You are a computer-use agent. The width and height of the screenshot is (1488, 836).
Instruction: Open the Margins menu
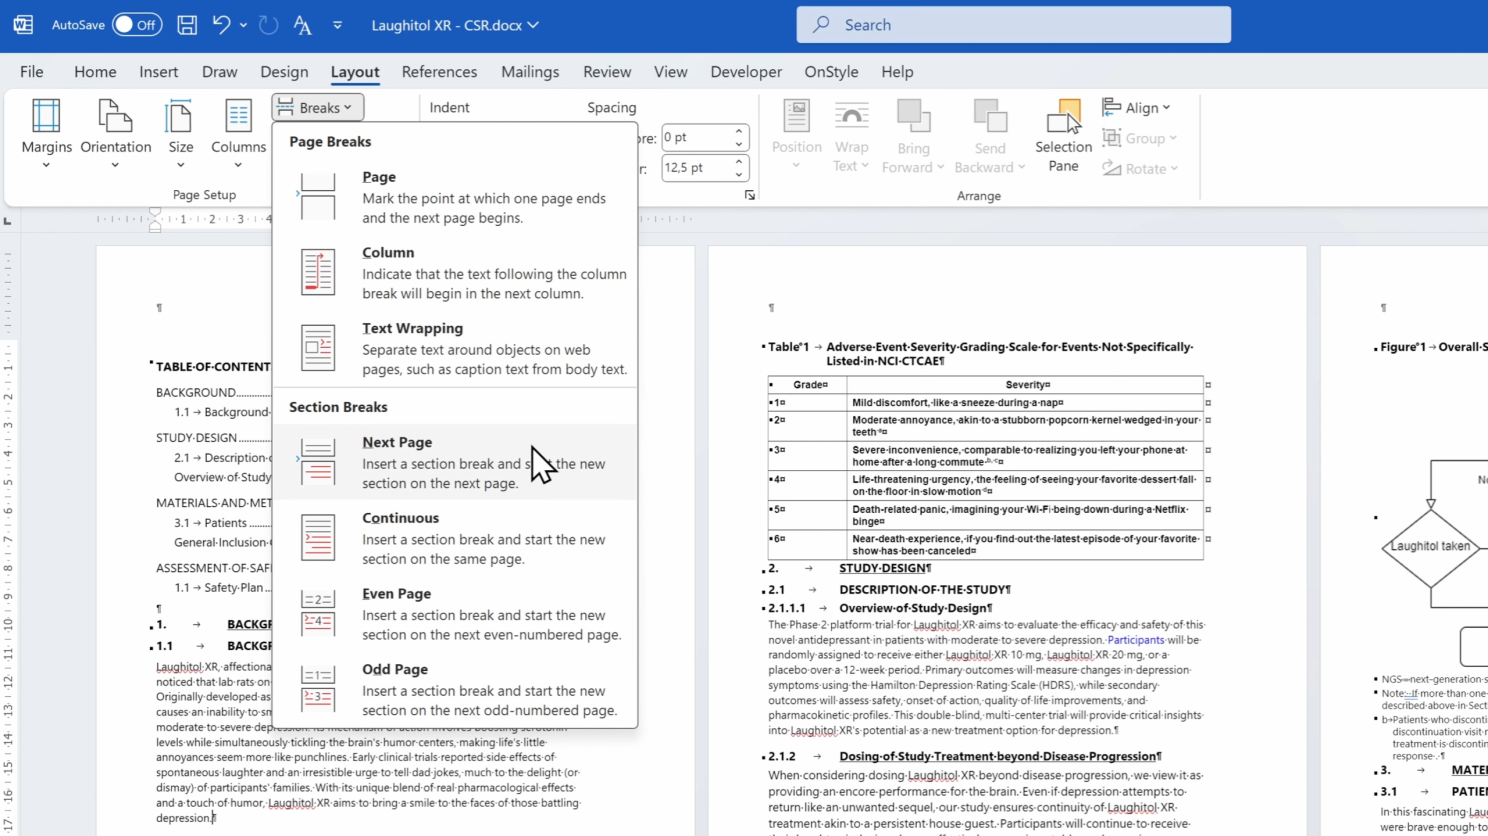pyautogui.click(x=46, y=134)
